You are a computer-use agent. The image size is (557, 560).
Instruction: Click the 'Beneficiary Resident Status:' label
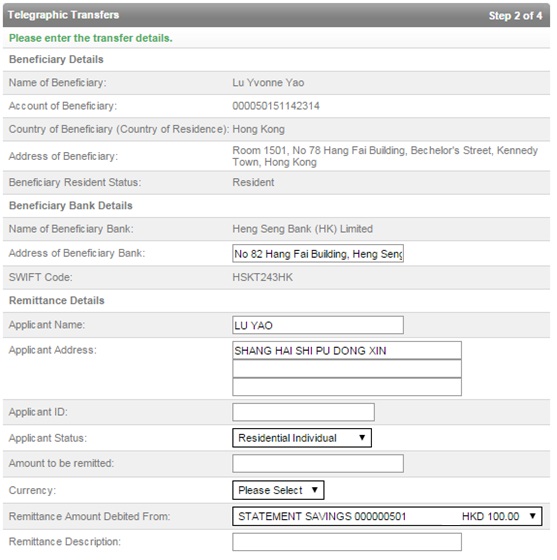(75, 182)
